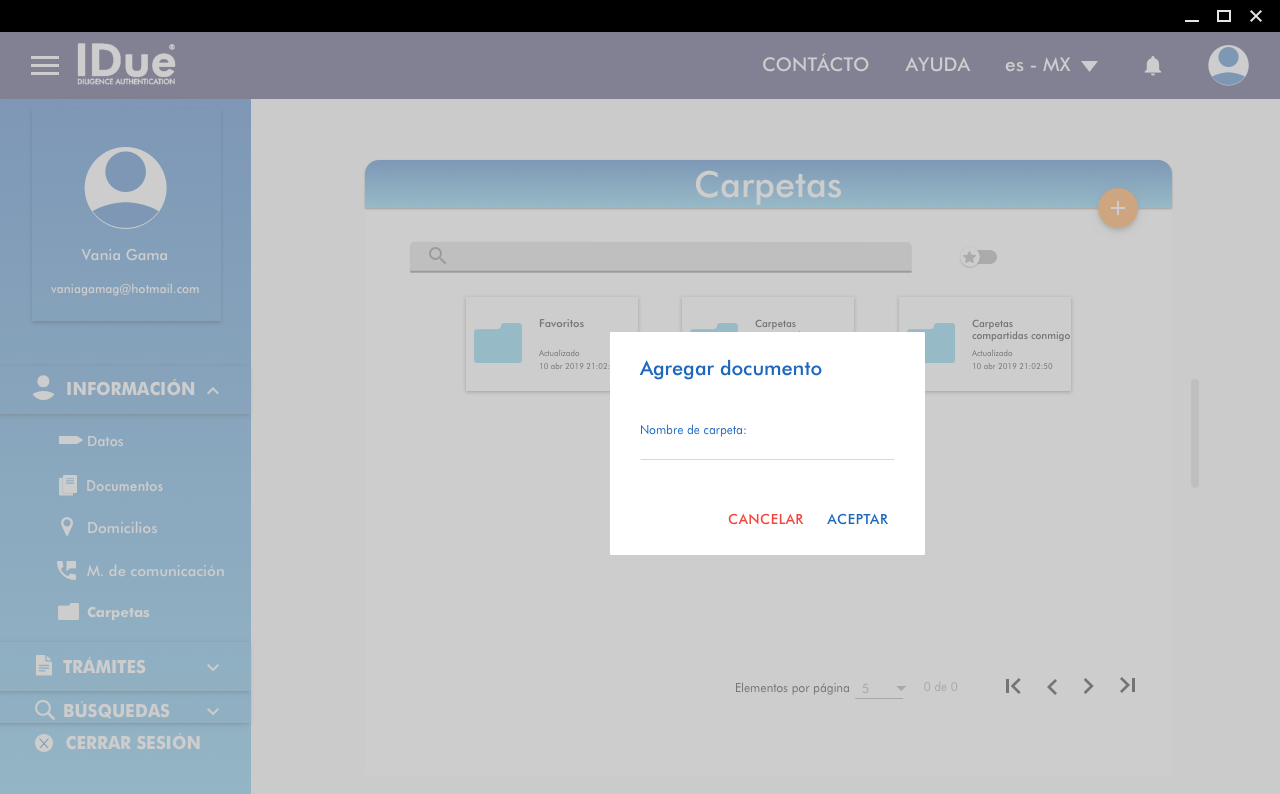Click the CANCELAR button

click(x=765, y=520)
